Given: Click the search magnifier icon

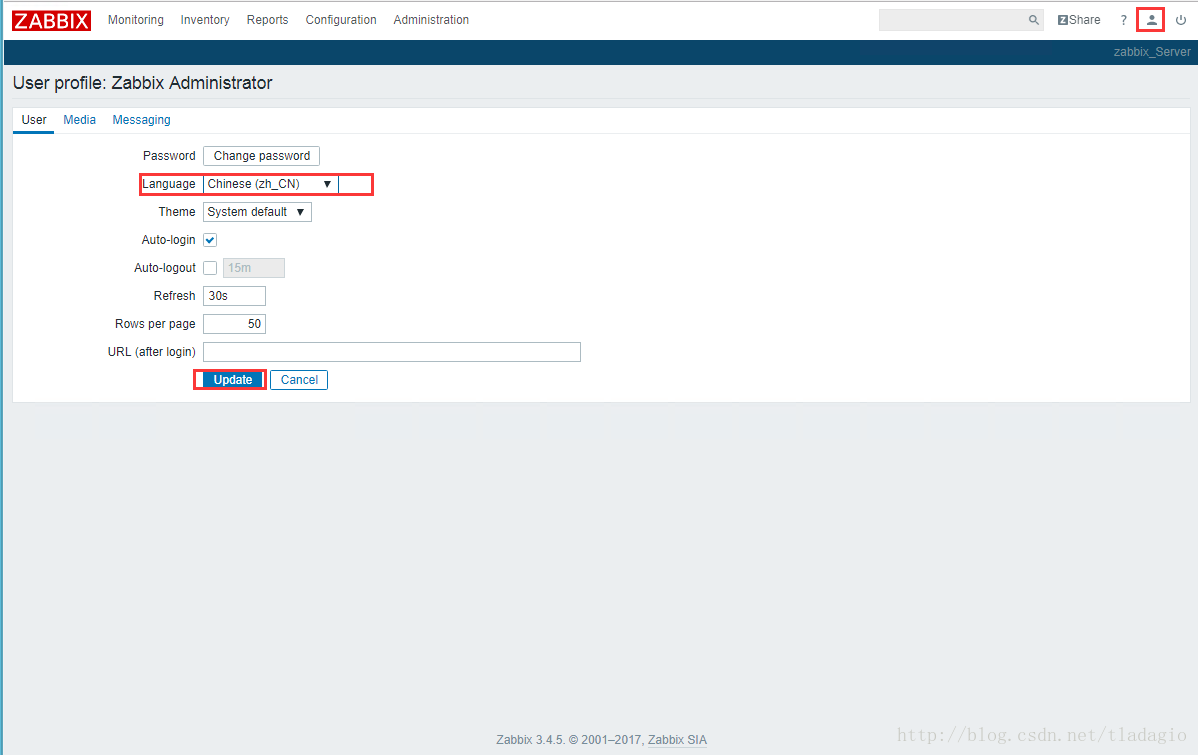Looking at the screenshot, I should tap(1034, 20).
